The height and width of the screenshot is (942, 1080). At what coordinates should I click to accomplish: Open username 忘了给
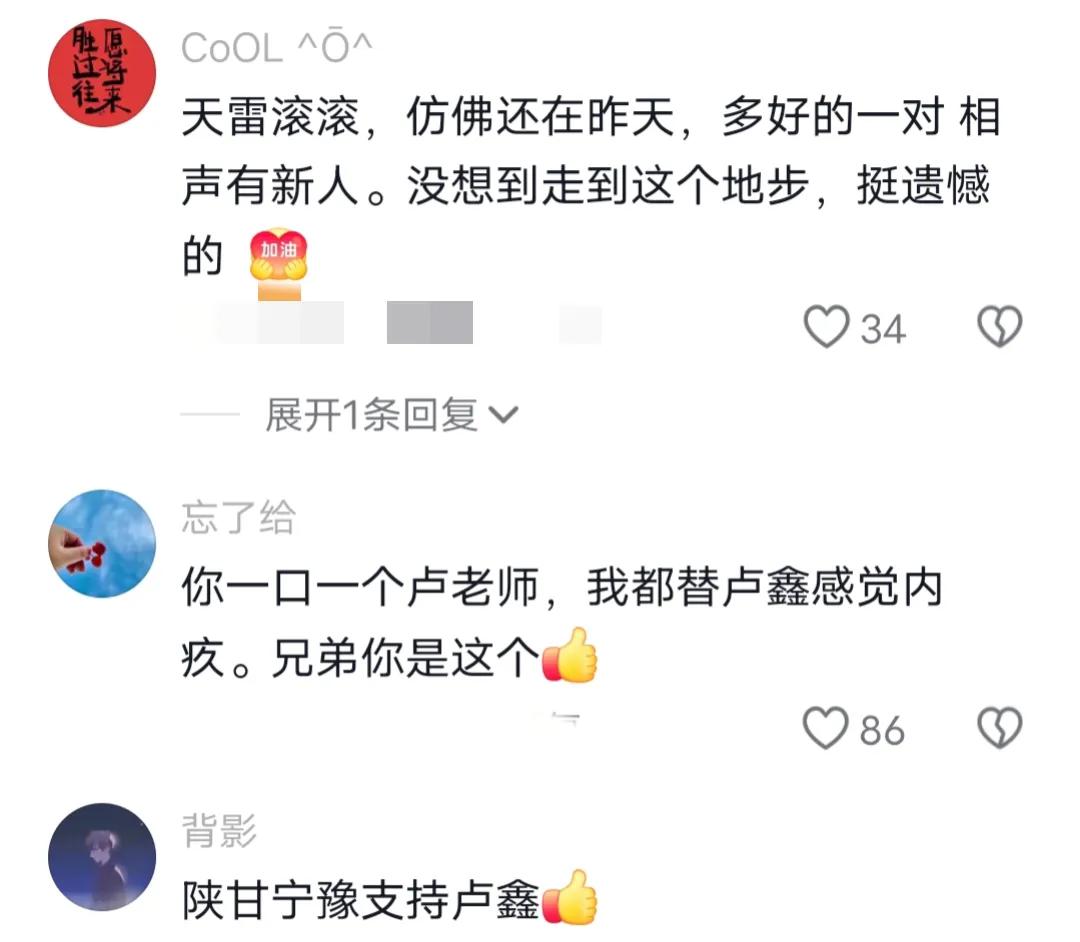pos(238,518)
